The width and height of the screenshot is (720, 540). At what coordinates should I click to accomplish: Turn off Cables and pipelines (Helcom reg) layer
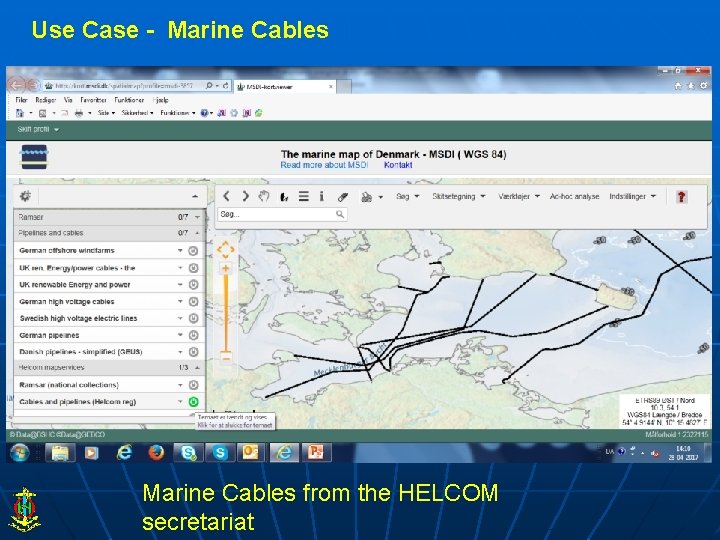193,402
